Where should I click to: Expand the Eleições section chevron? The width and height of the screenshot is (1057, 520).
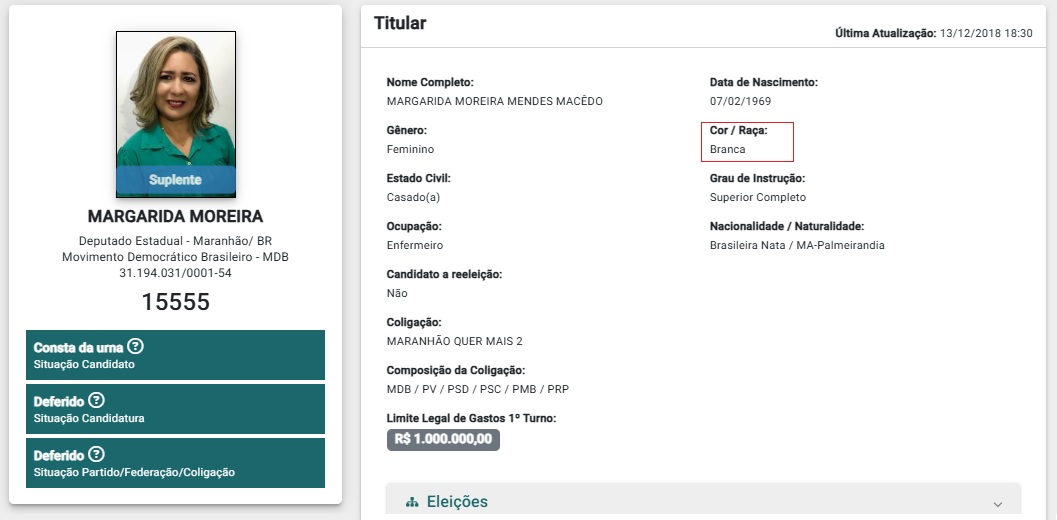pos(998,504)
